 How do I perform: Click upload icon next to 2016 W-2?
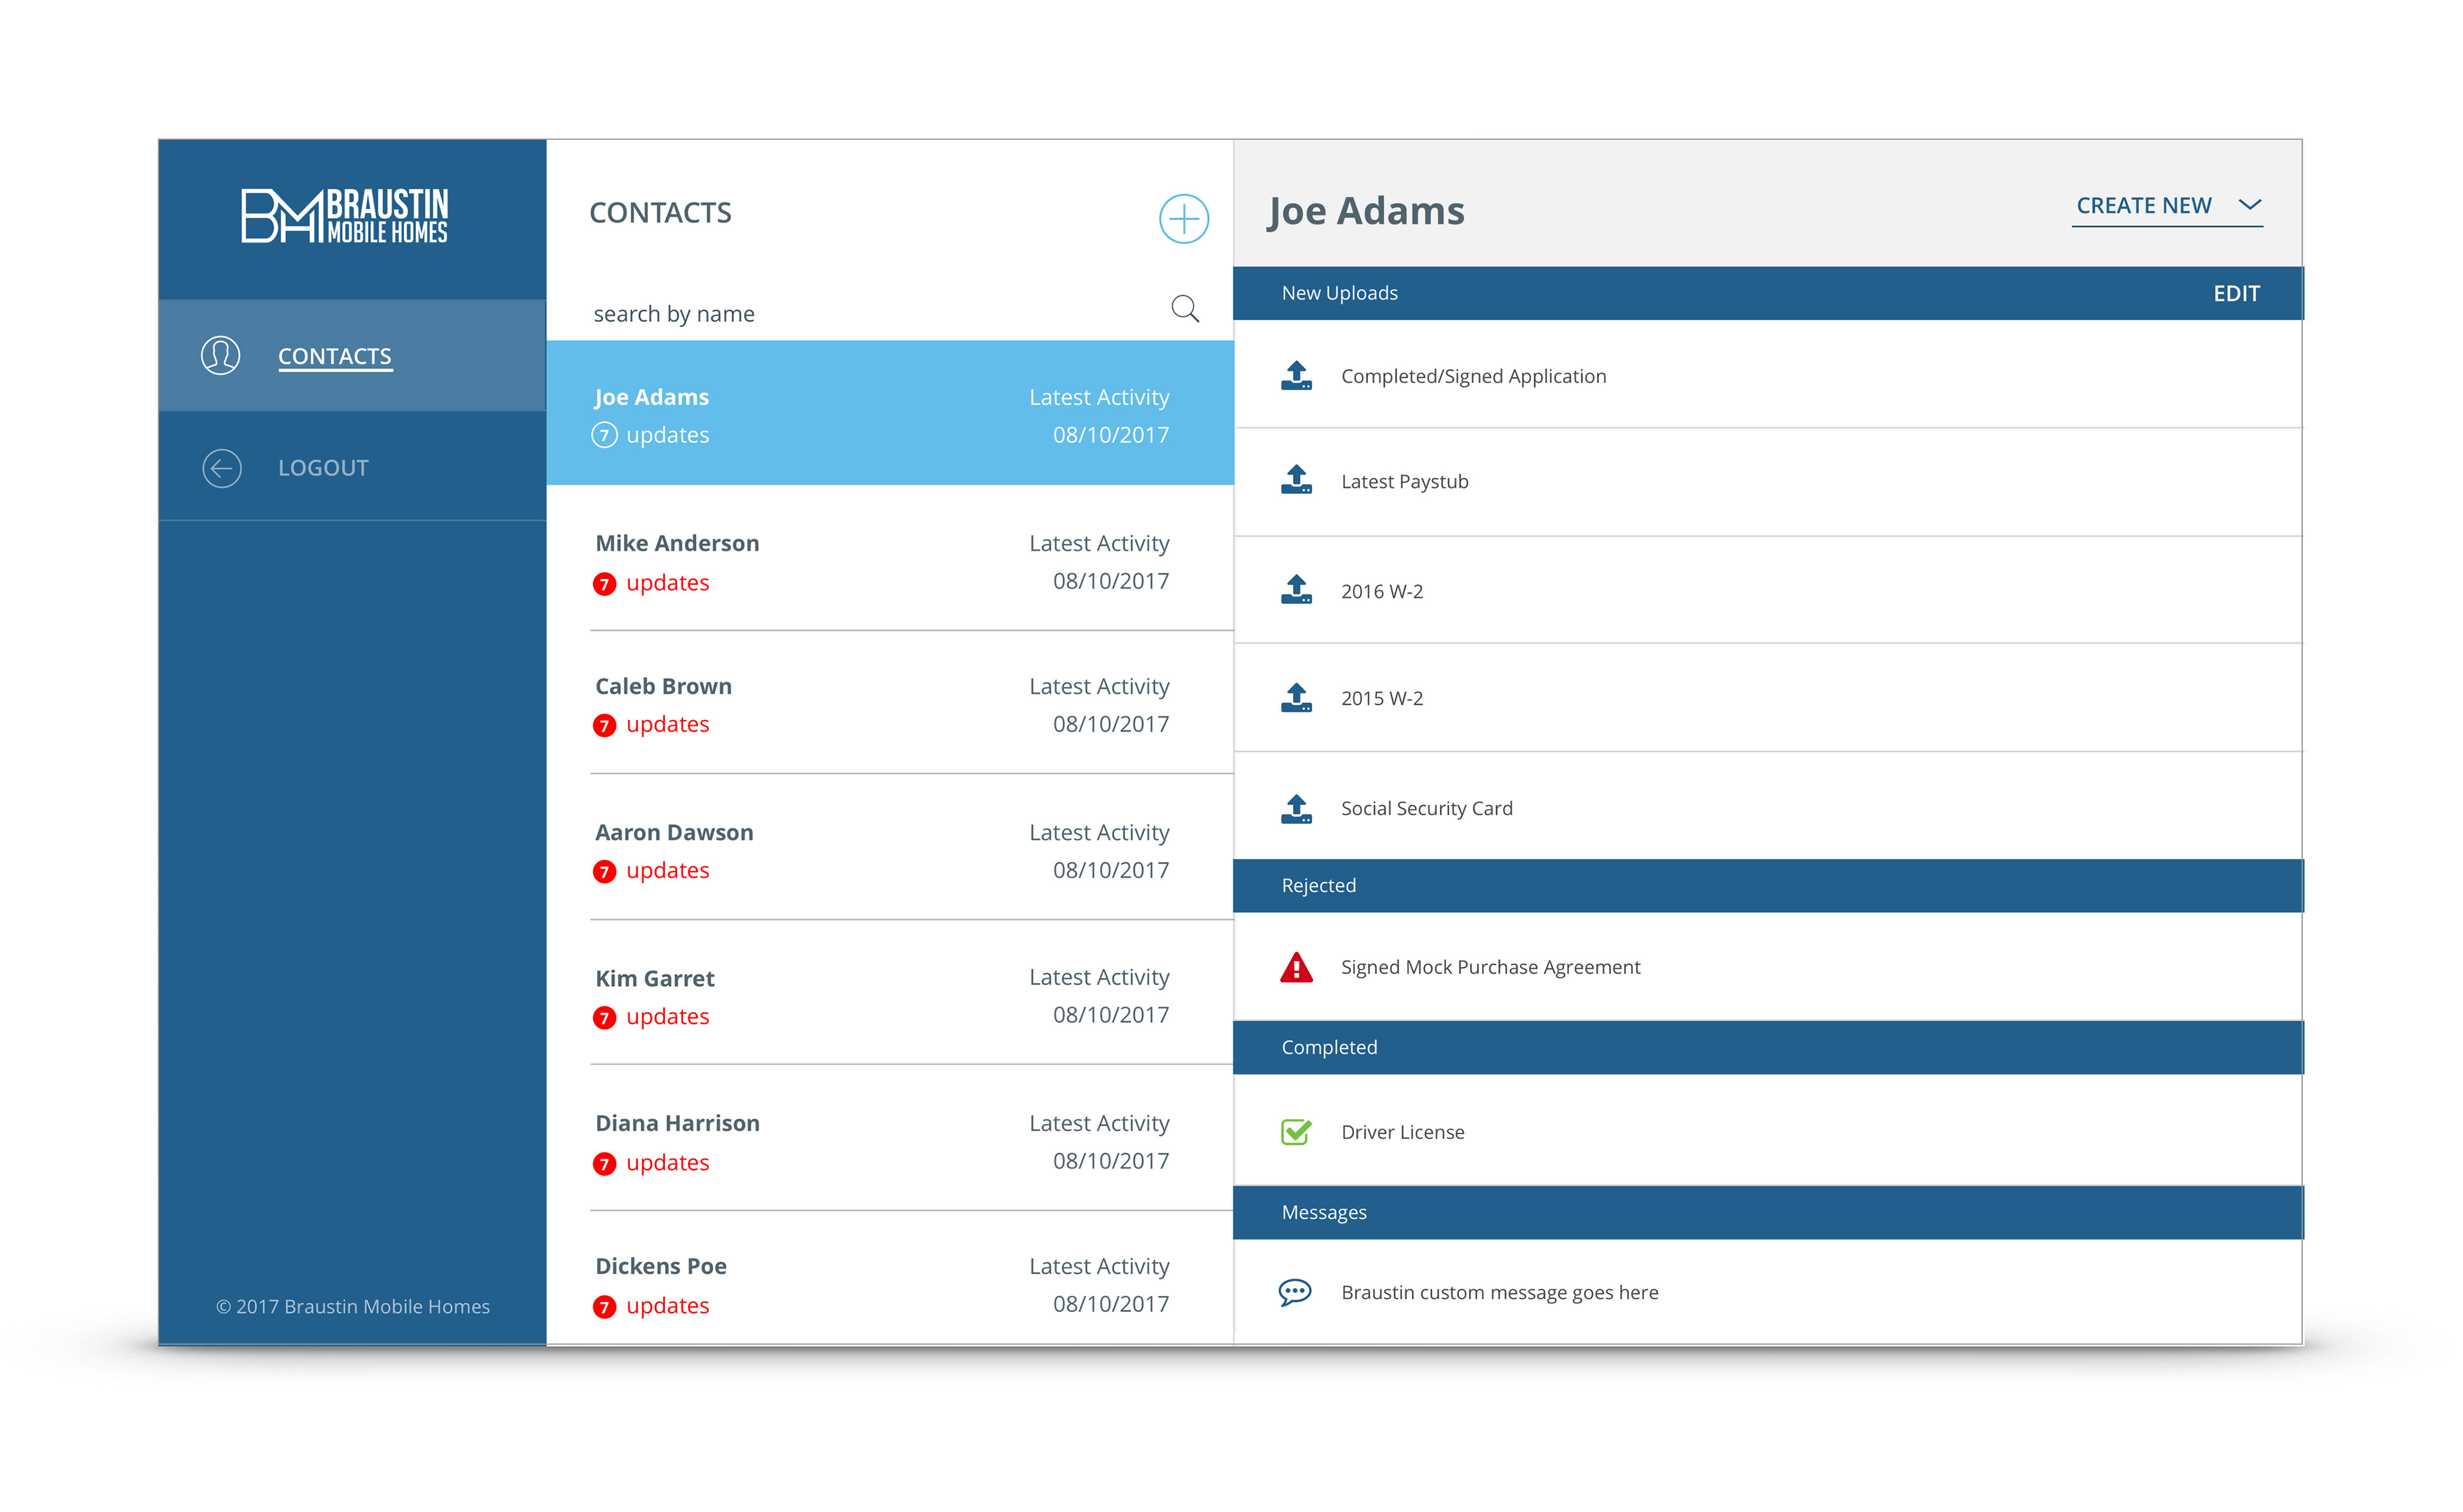point(1296,590)
